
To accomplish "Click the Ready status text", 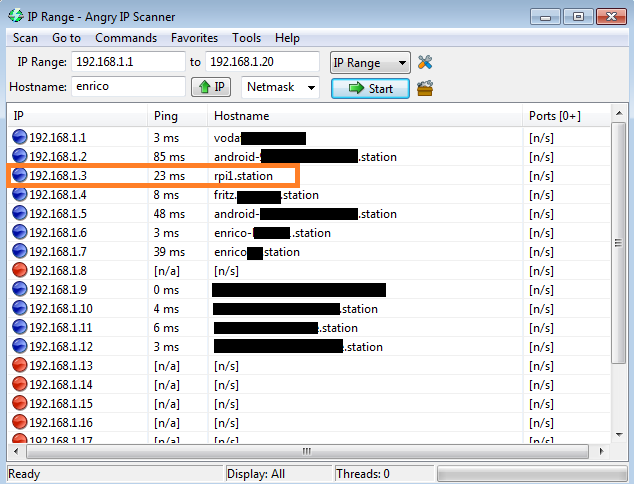I will point(24,473).
